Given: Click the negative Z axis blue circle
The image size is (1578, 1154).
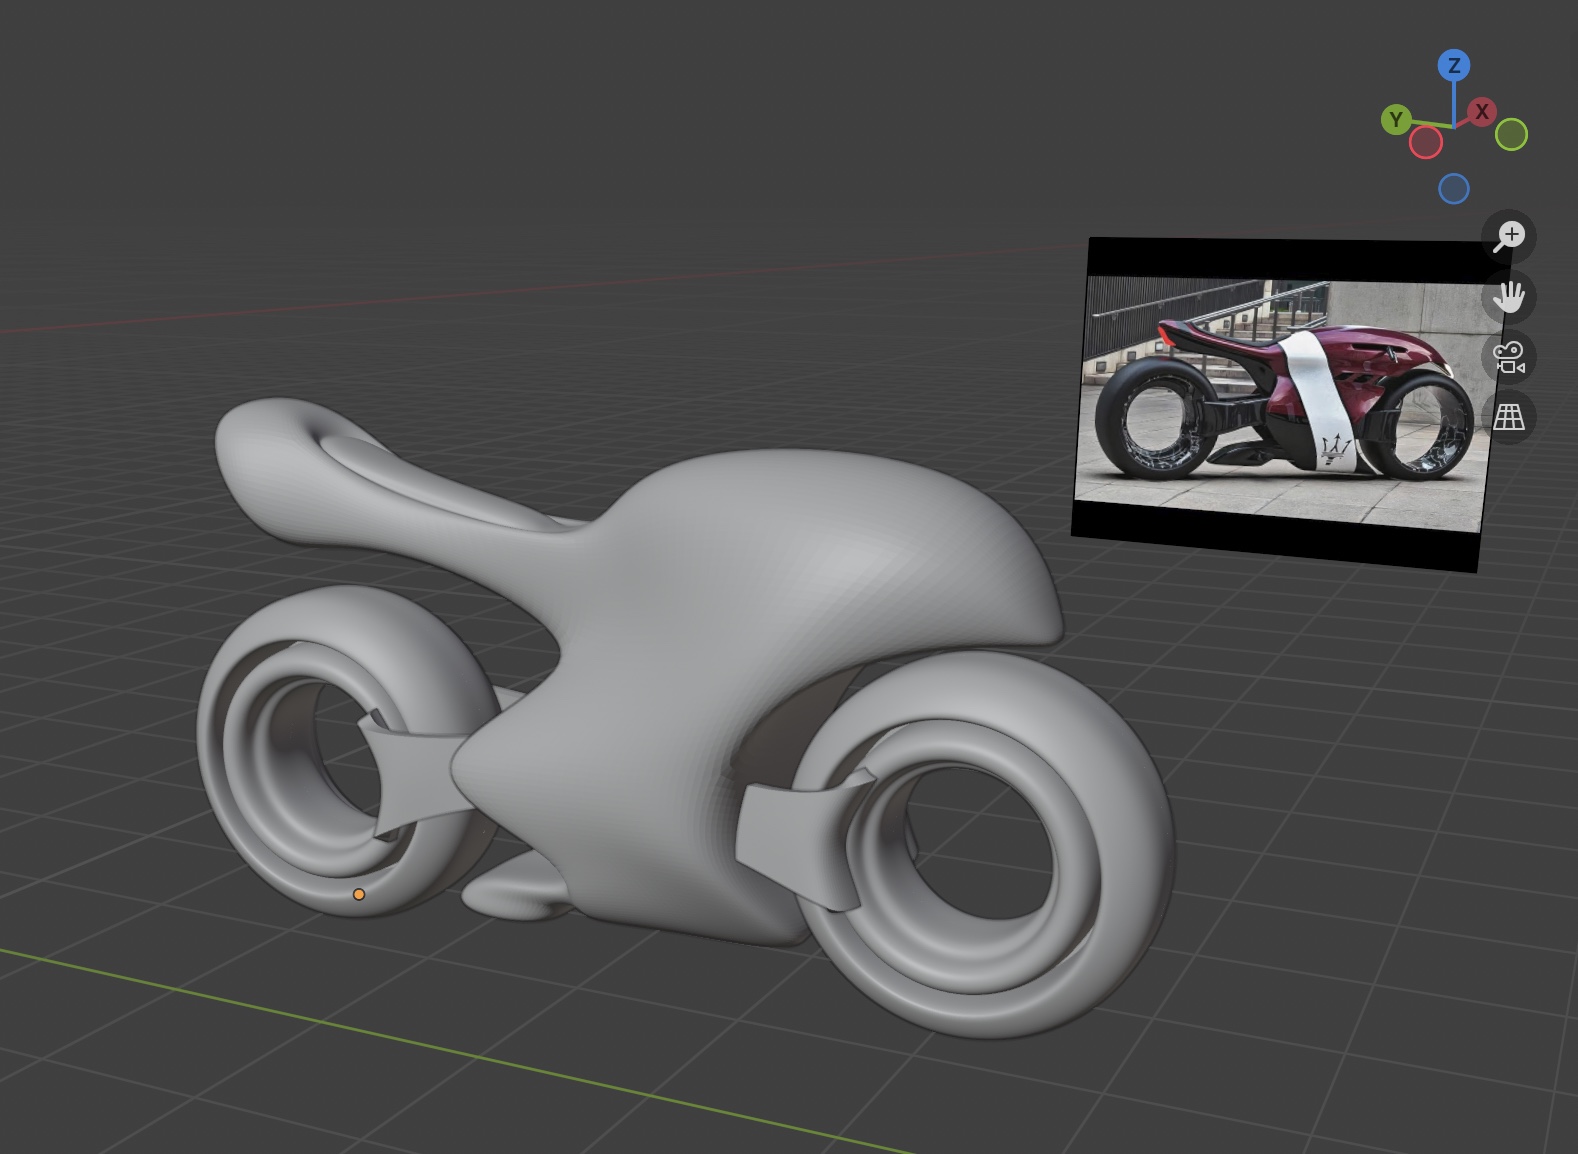Looking at the screenshot, I should [x=1454, y=189].
